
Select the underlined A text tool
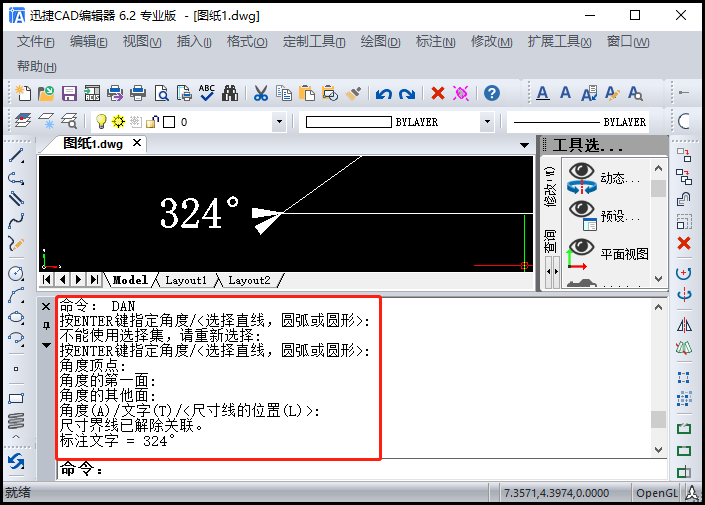point(543,93)
